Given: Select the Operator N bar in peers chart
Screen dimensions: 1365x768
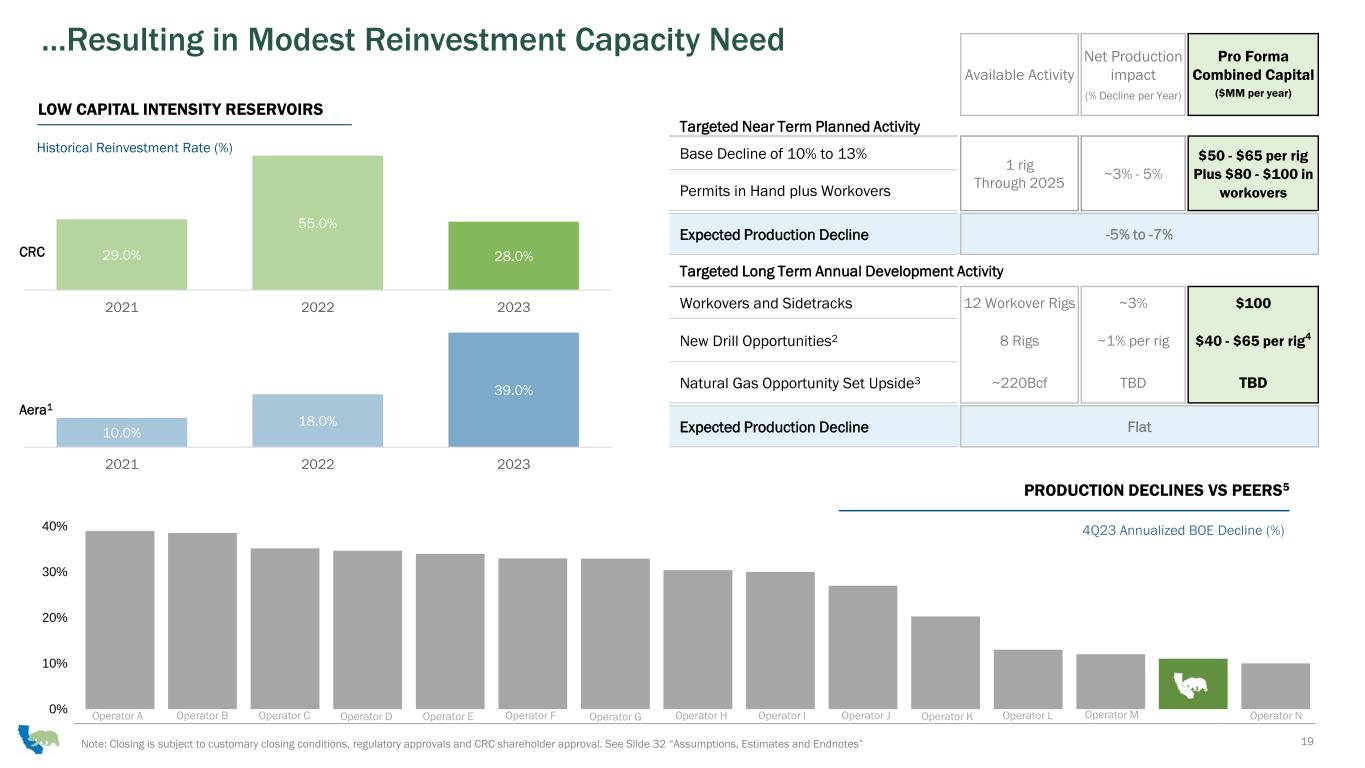Looking at the screenshot, I should [1275, 686].
